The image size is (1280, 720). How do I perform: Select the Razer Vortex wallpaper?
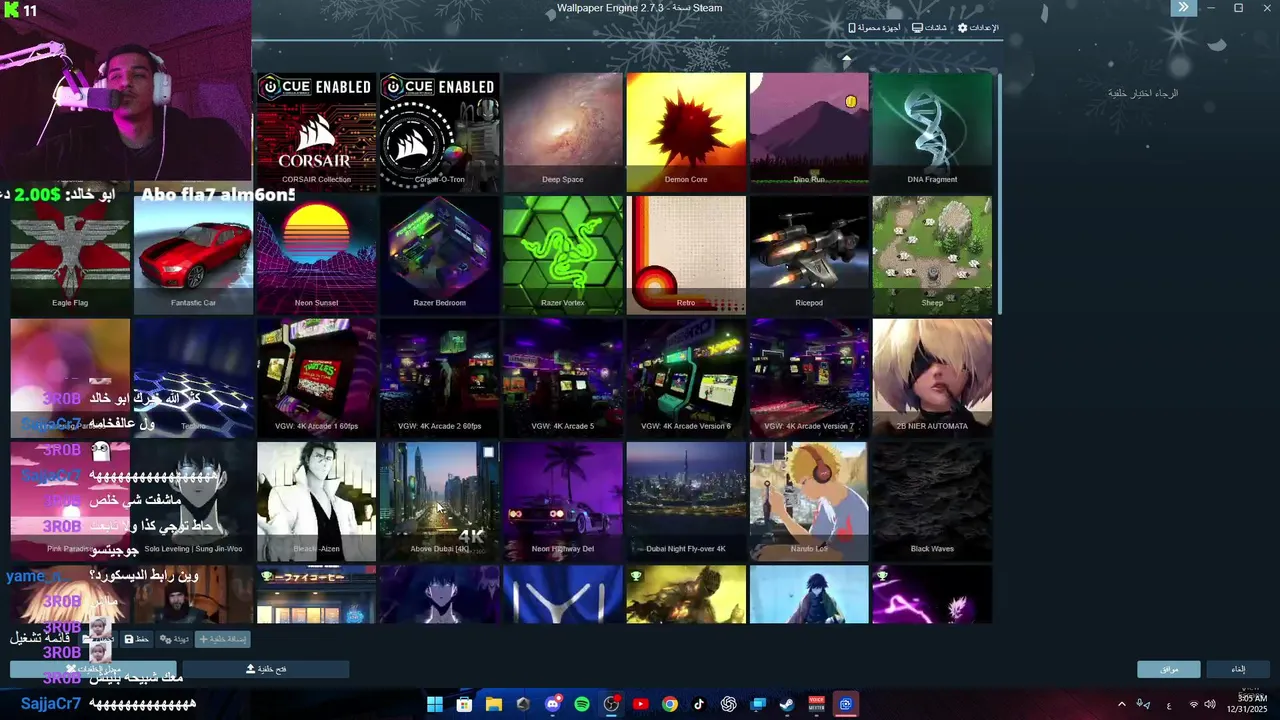(x=562, y=255)
